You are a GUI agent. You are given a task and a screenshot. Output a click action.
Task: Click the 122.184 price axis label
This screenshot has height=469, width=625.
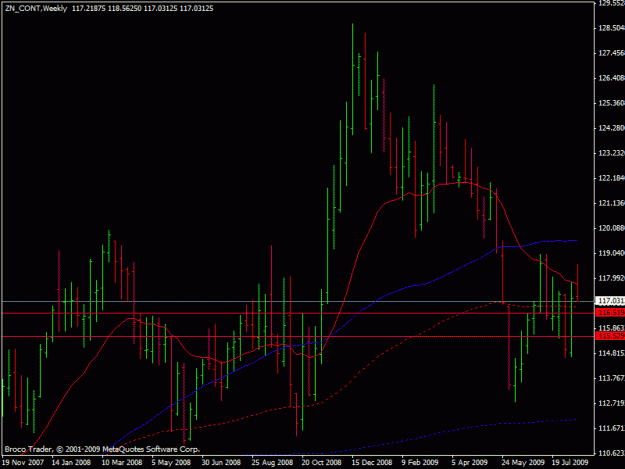[x=611, y=178]
